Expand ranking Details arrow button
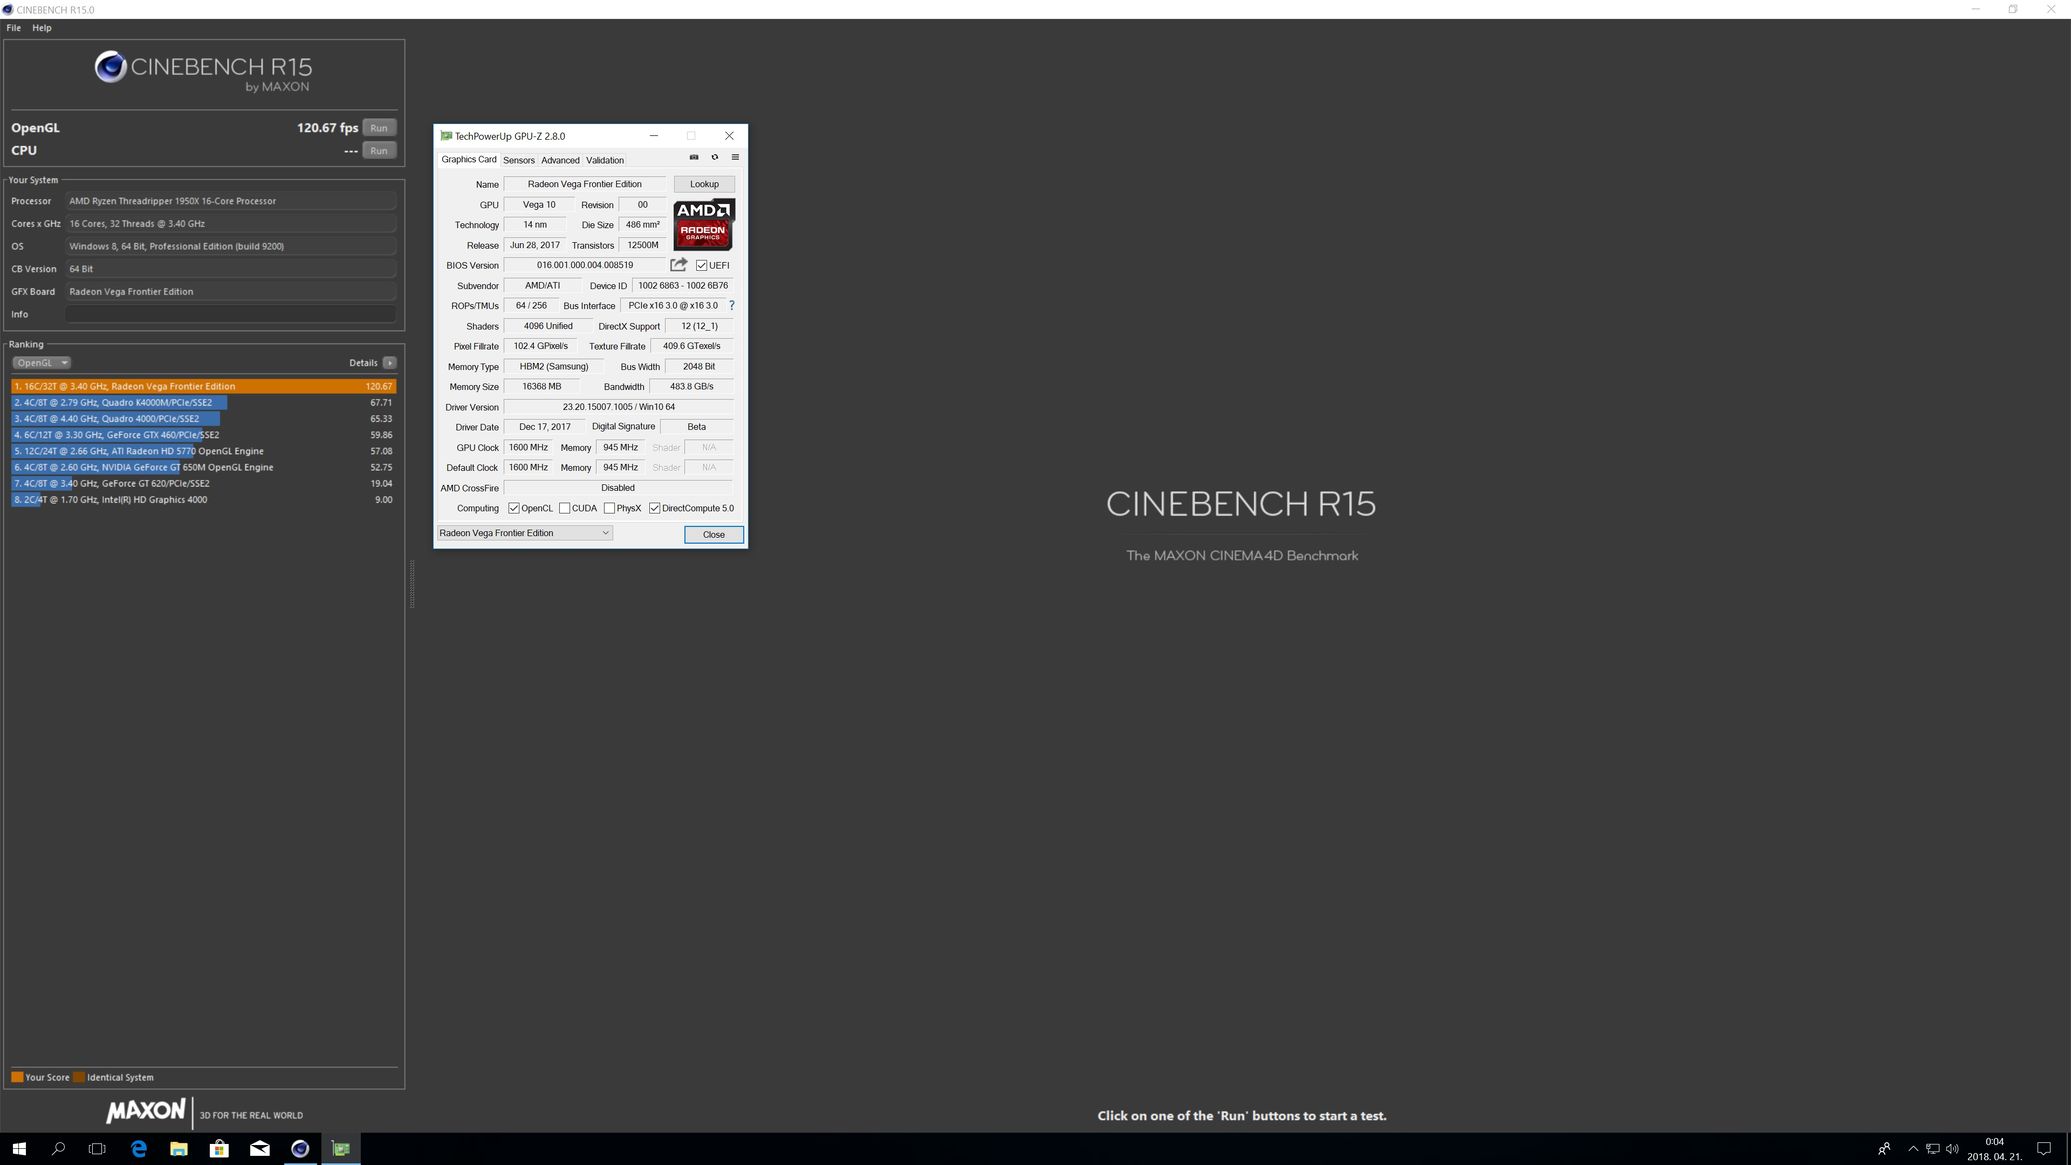Image resolution: width=2071 pixels, height=1165 pixels. tap(390, 363)
